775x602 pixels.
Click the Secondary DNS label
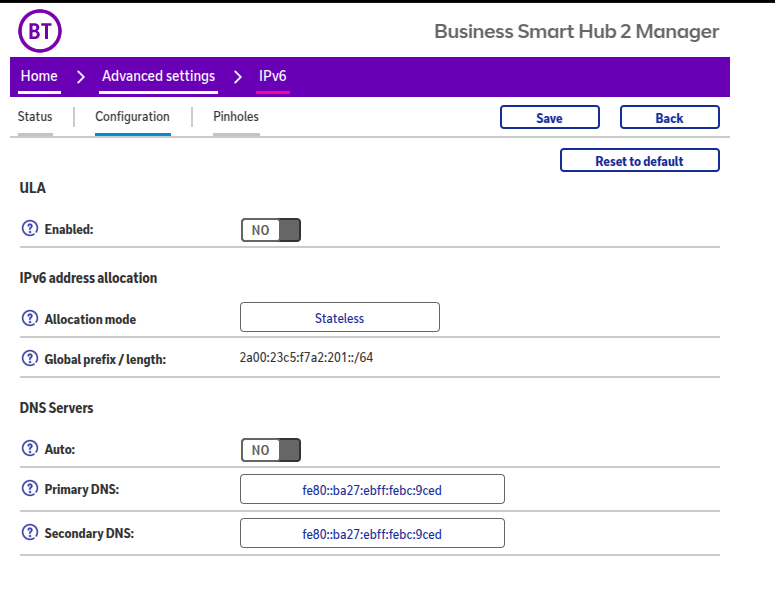tap(89, 533)
